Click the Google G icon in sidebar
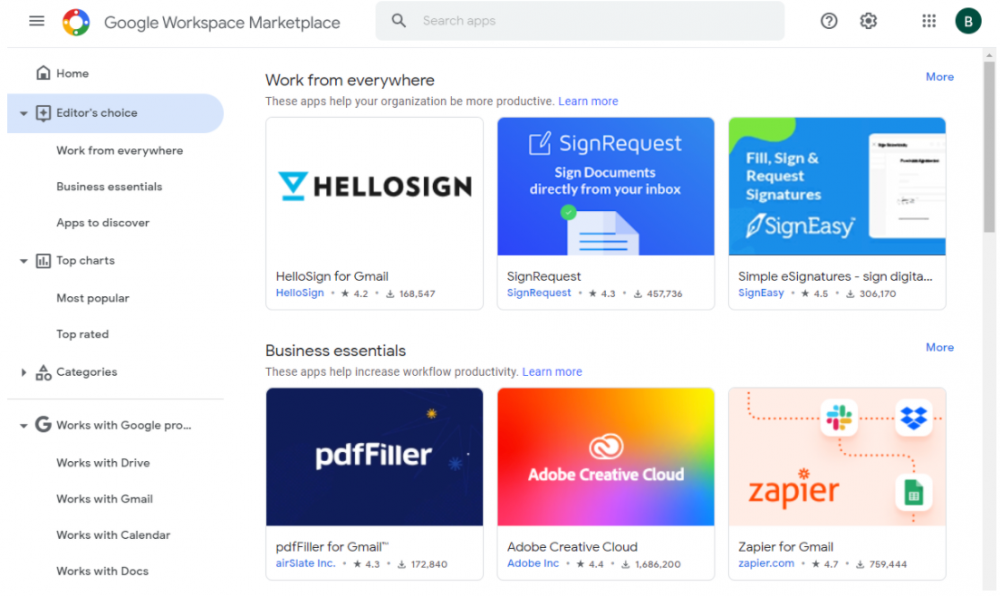 tap(43, 425)
